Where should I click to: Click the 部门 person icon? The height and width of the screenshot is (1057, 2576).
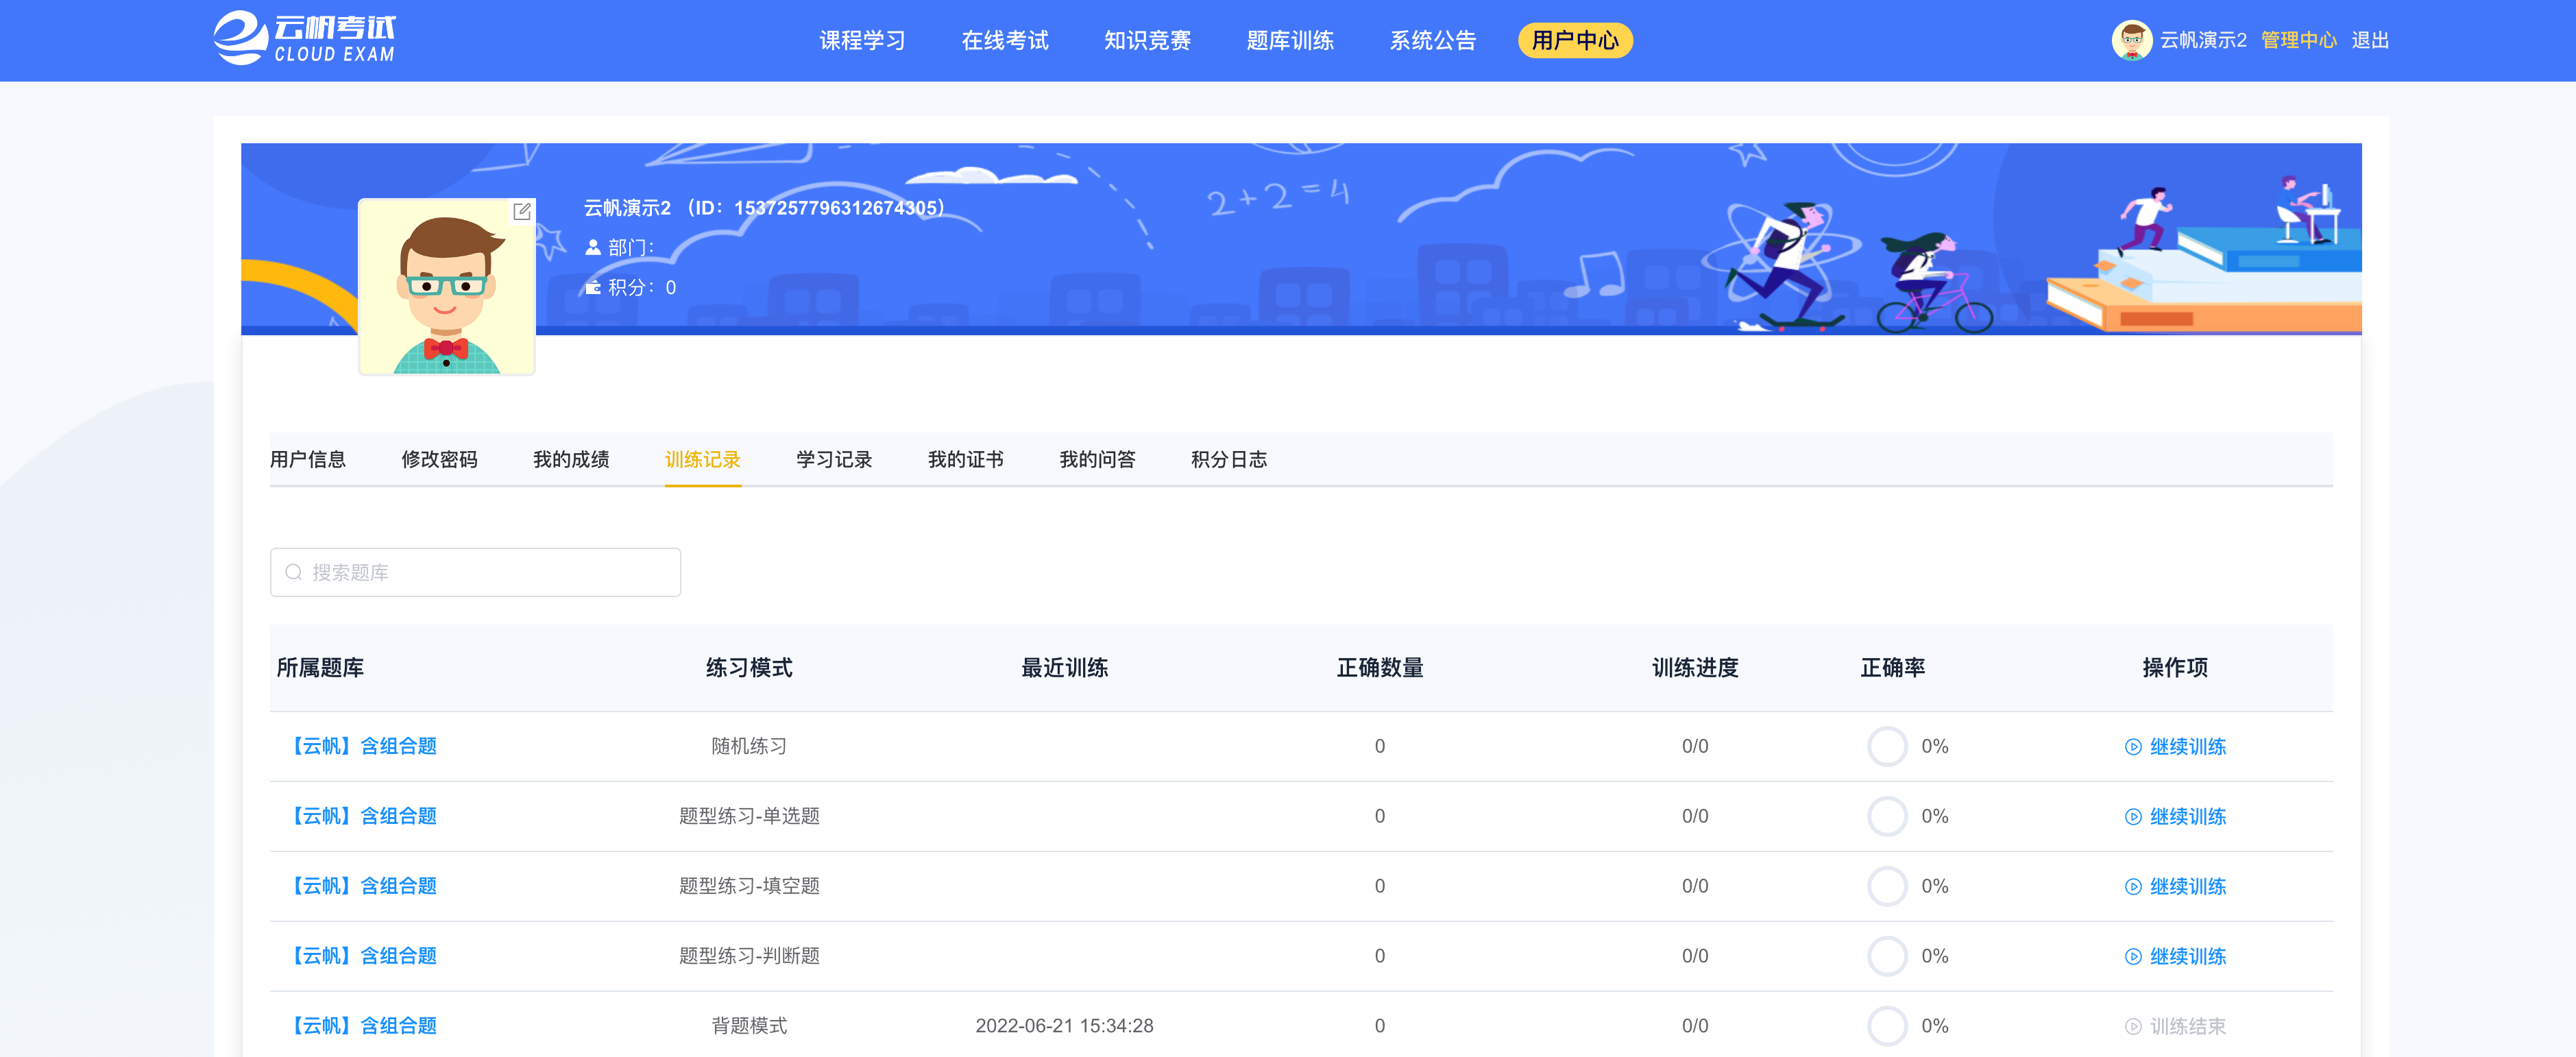(593, 247)
